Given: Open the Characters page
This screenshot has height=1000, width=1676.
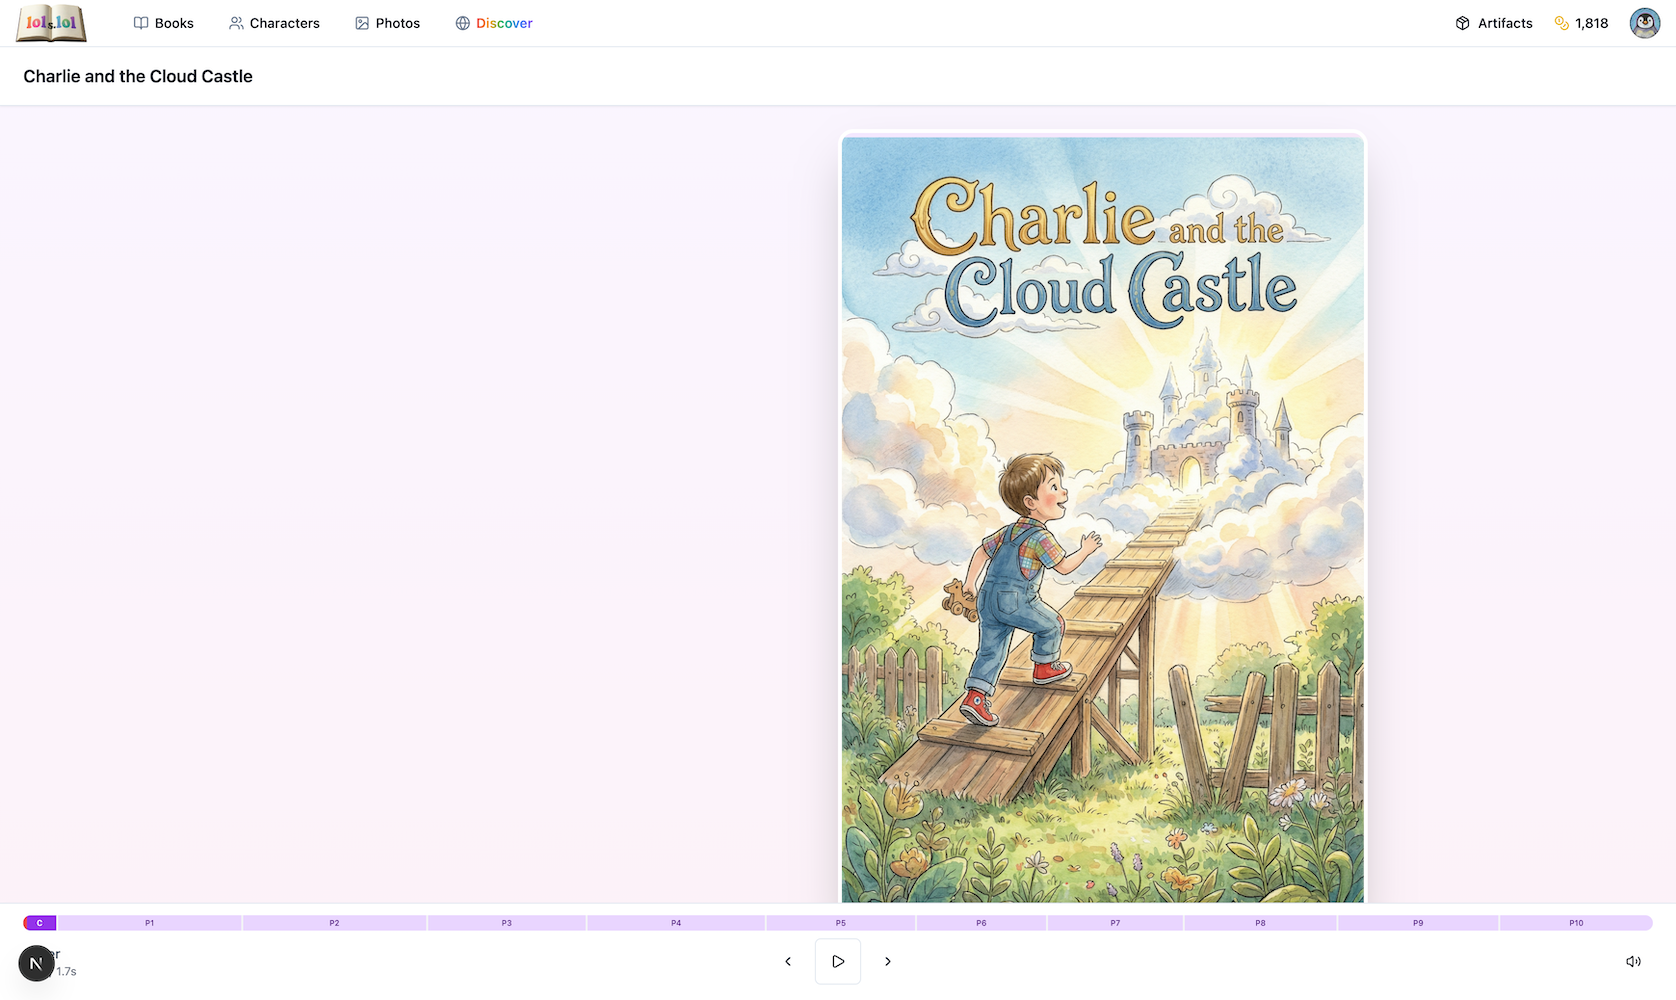Looking at the screenshot, I should click(274, 23).
